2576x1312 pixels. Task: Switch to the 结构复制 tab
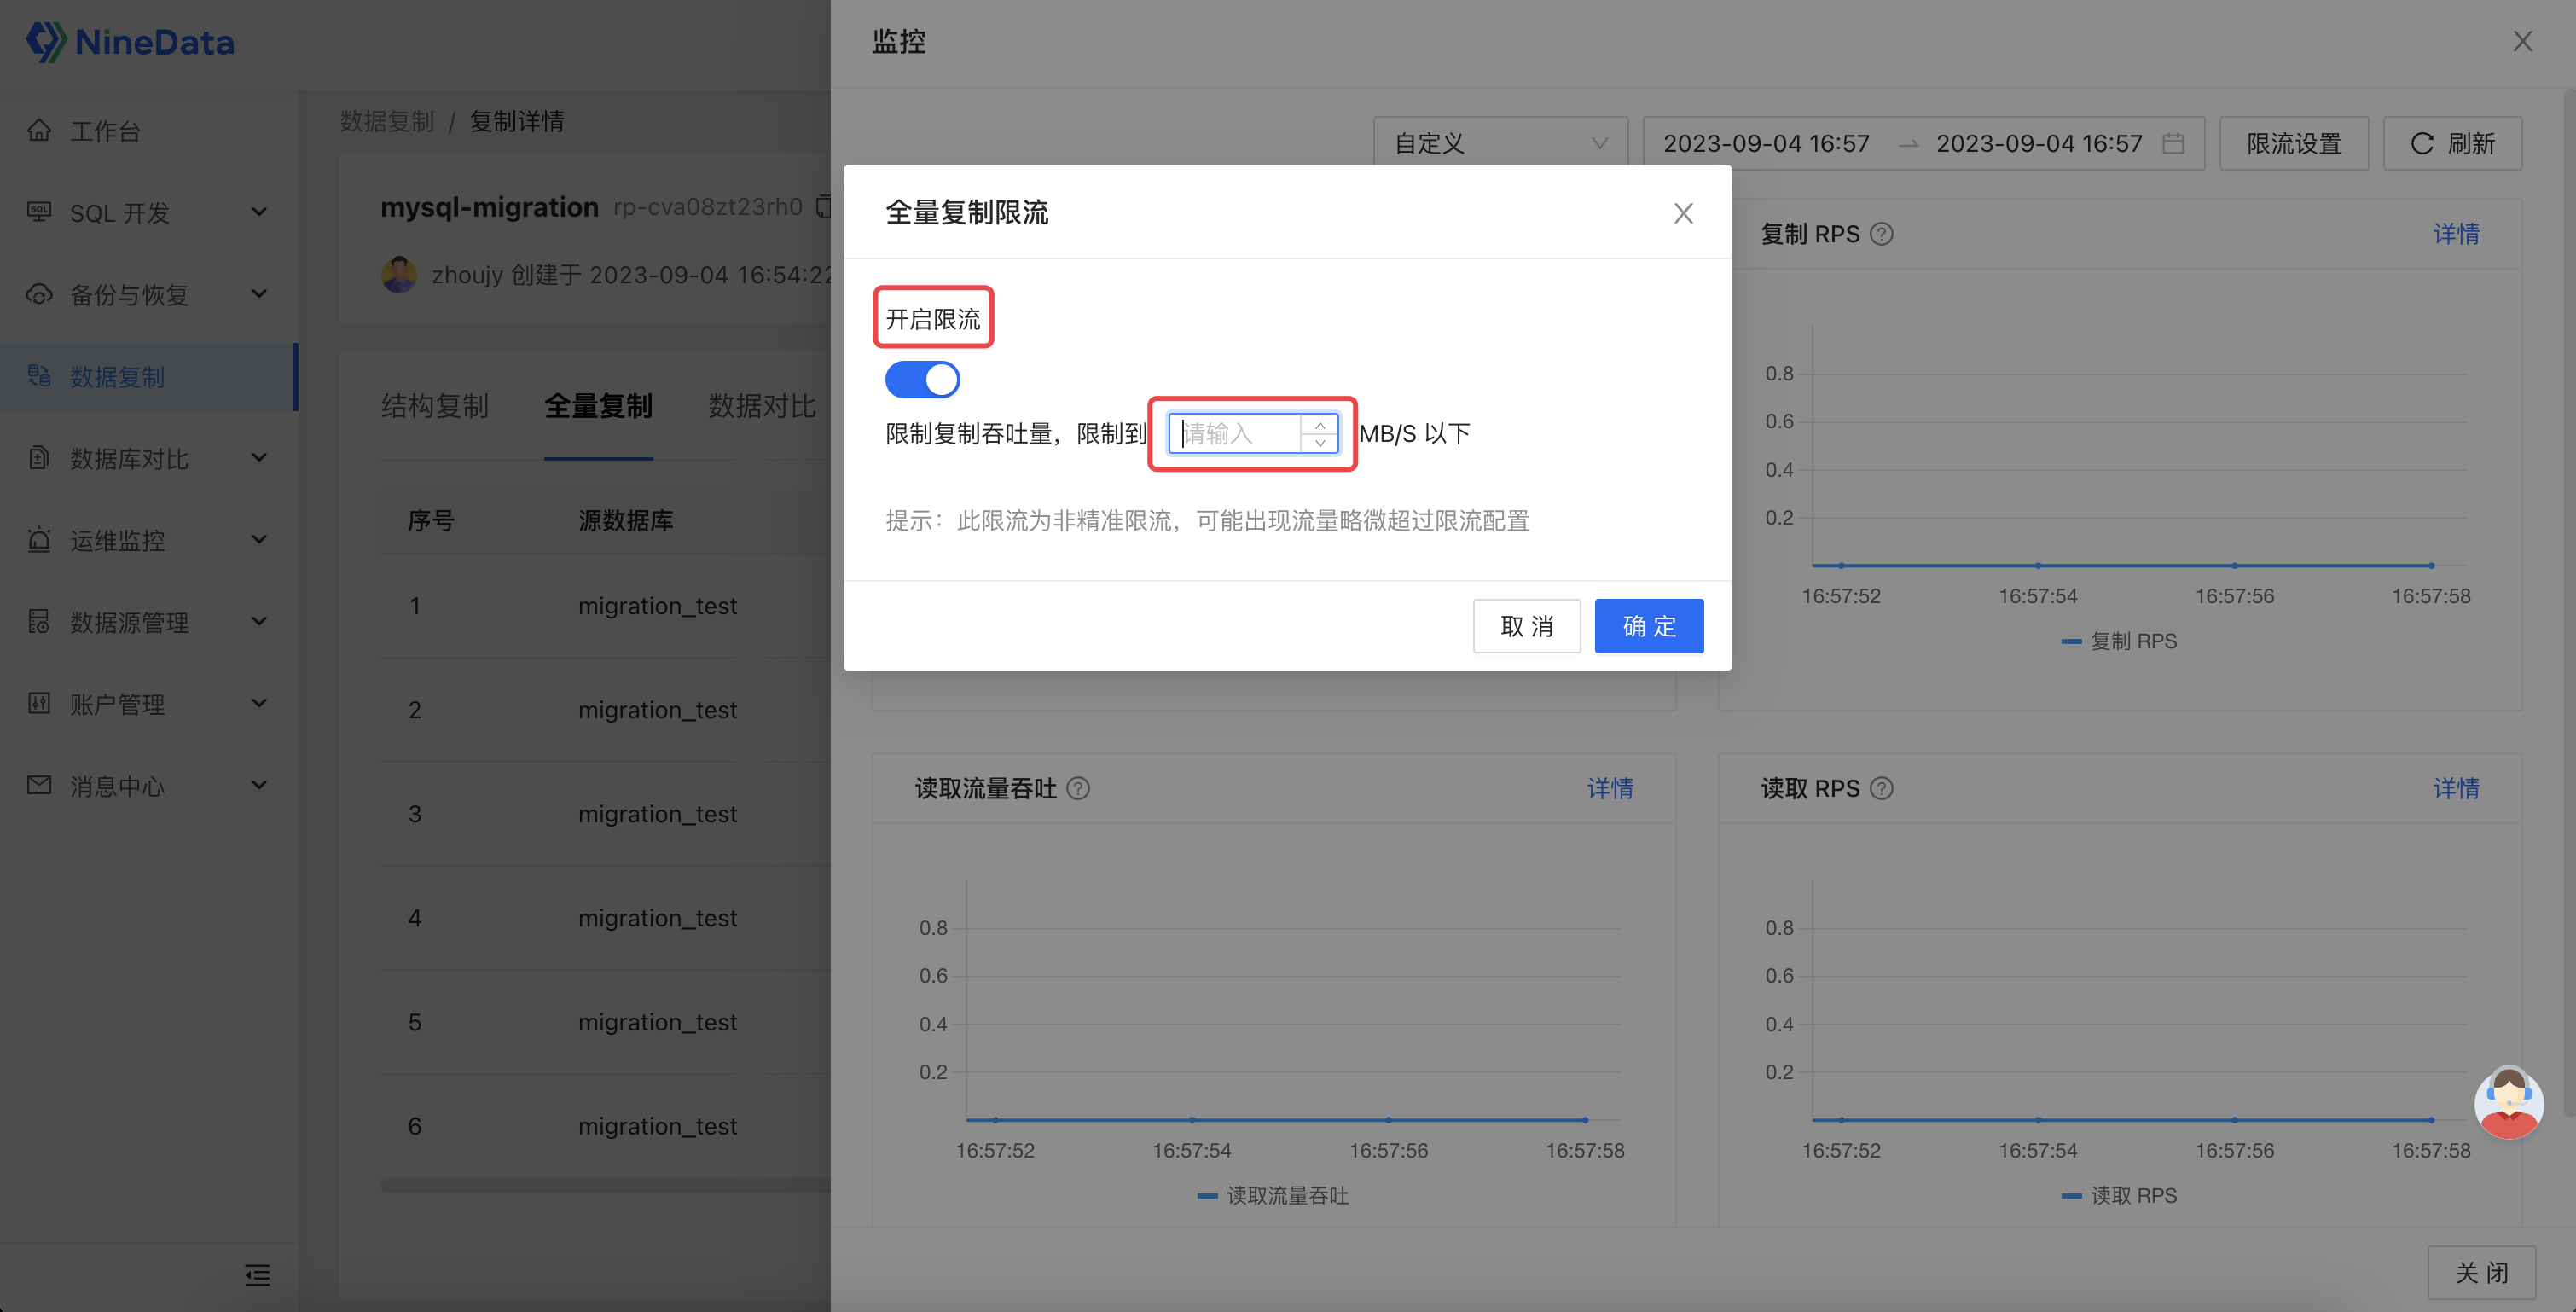tap(434, 406)
